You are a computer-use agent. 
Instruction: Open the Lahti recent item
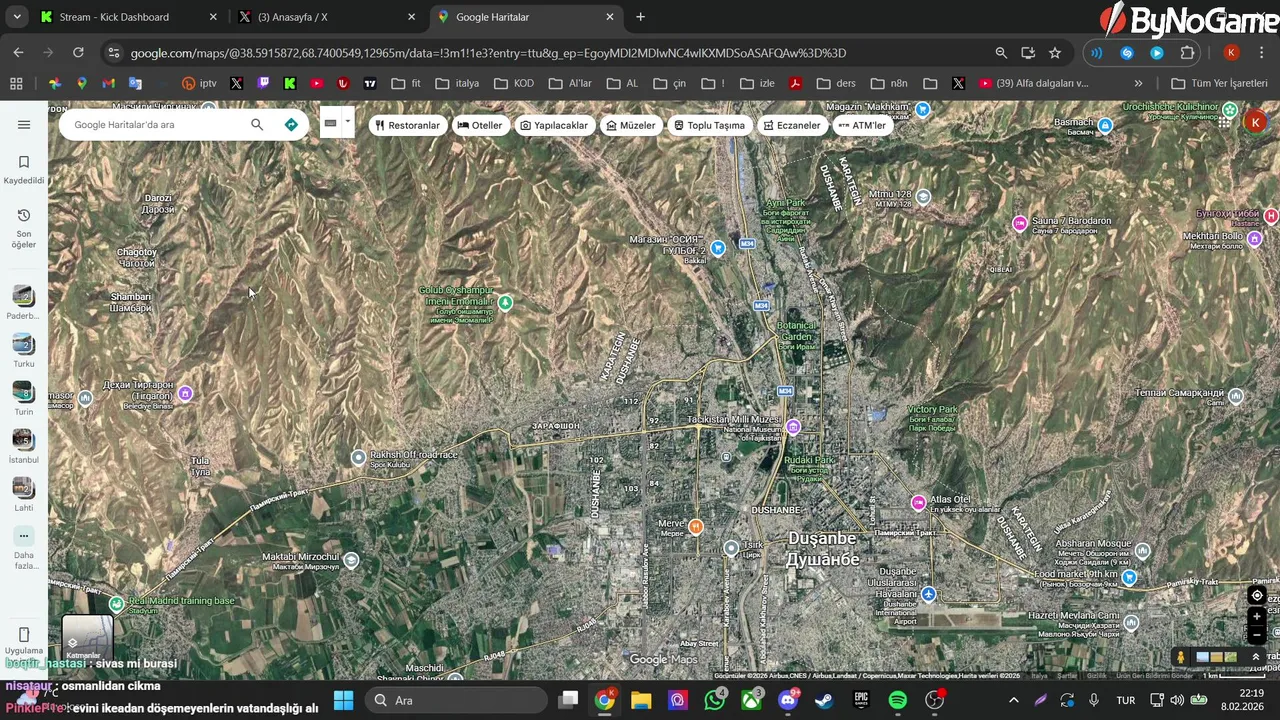pyautogui.click(x=23, y=488)
